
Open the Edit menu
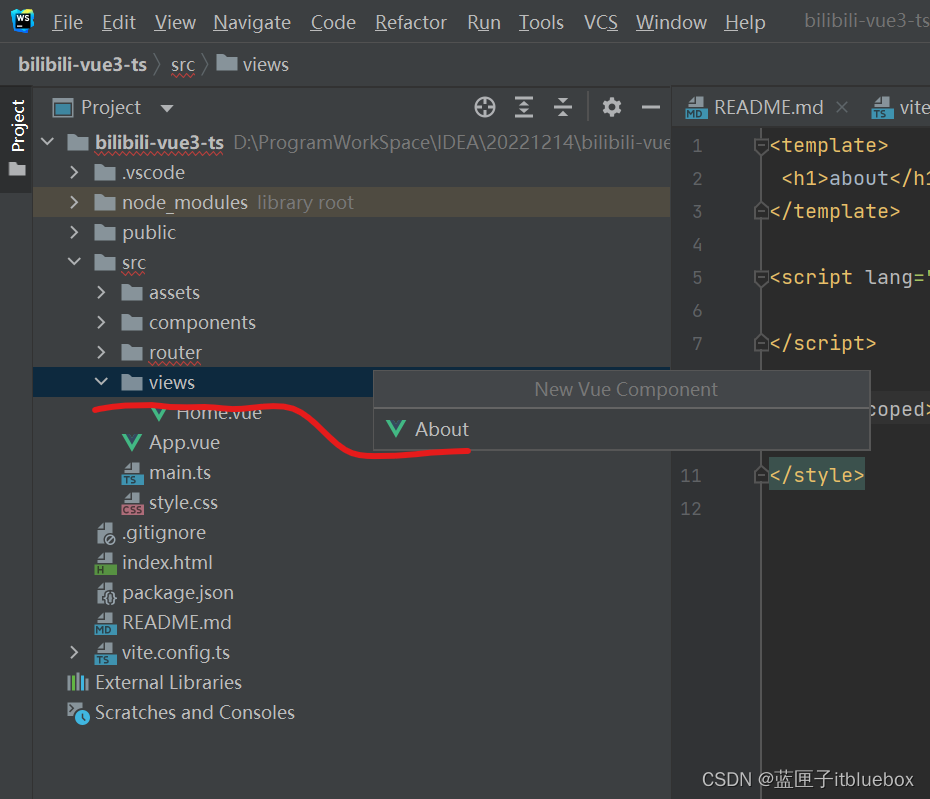pos(119,23)
